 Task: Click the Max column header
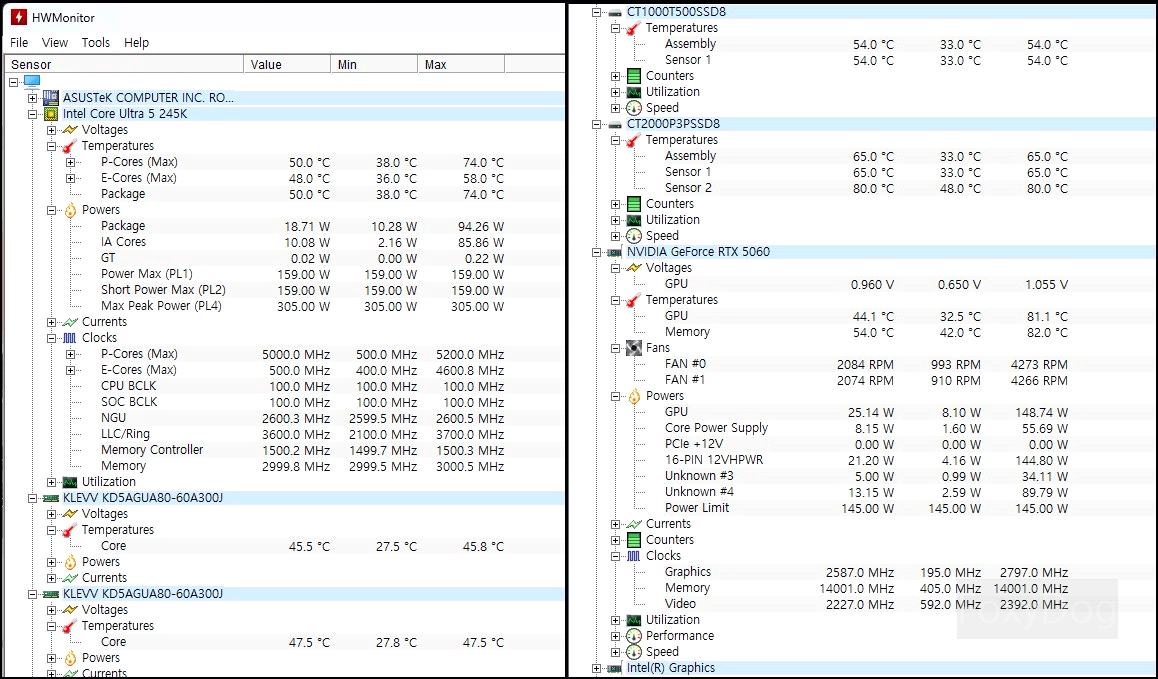[462, 64]
